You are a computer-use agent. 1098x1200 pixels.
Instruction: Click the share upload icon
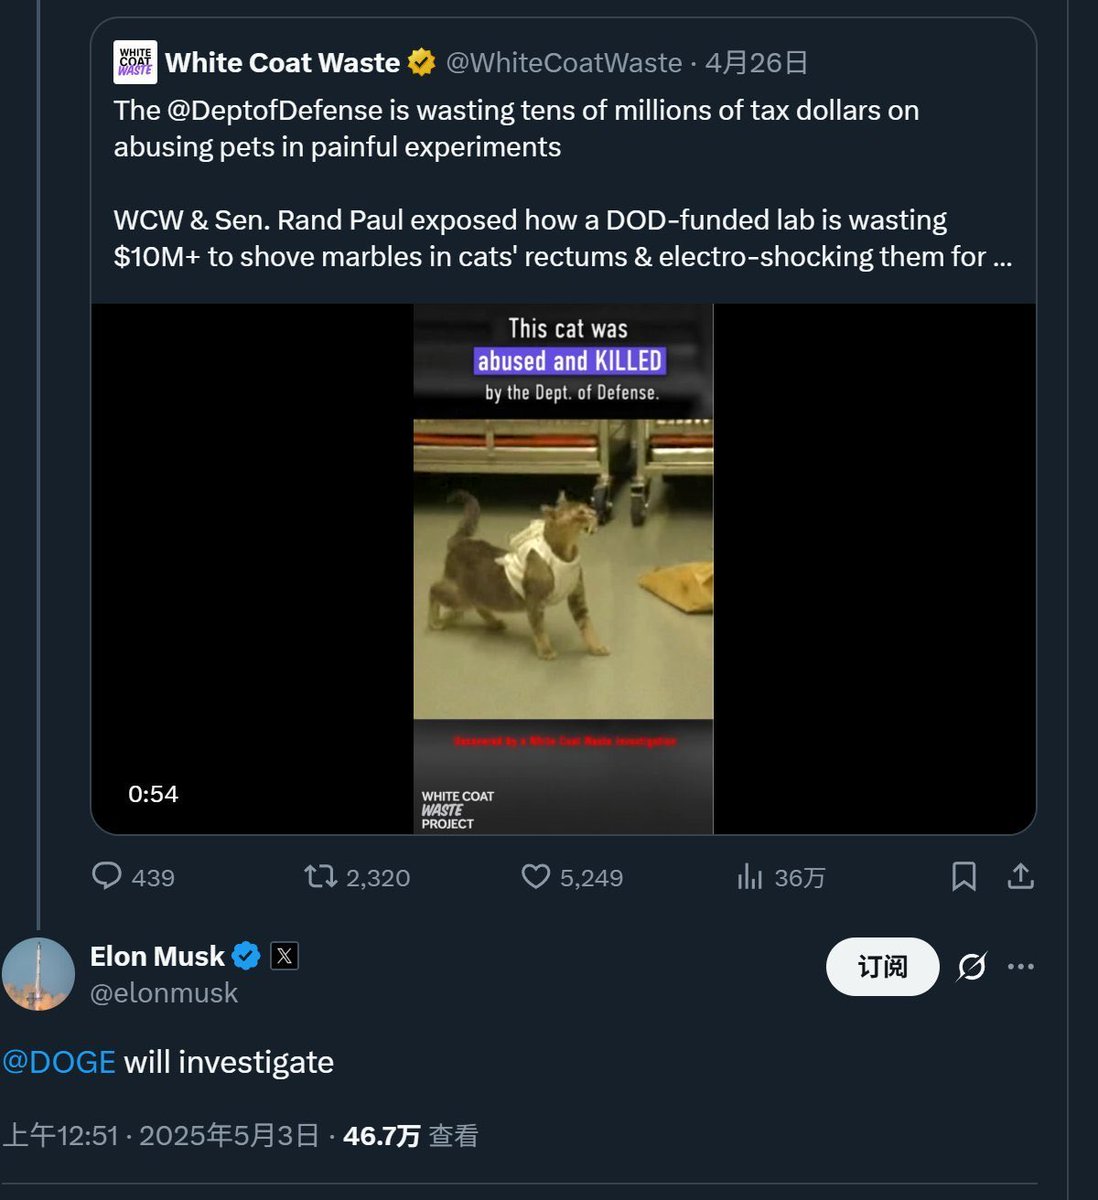(x=1020, y=877)
